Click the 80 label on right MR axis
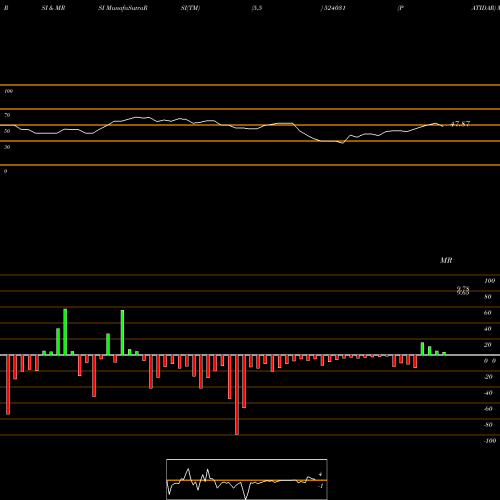Viewport: 500px width, 500px height. 488,297
